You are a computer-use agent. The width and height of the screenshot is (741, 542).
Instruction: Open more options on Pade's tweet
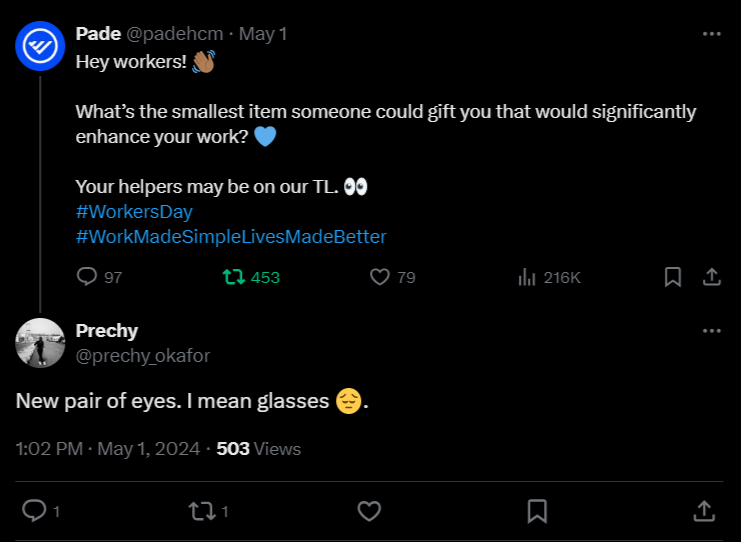coord(711,33)
